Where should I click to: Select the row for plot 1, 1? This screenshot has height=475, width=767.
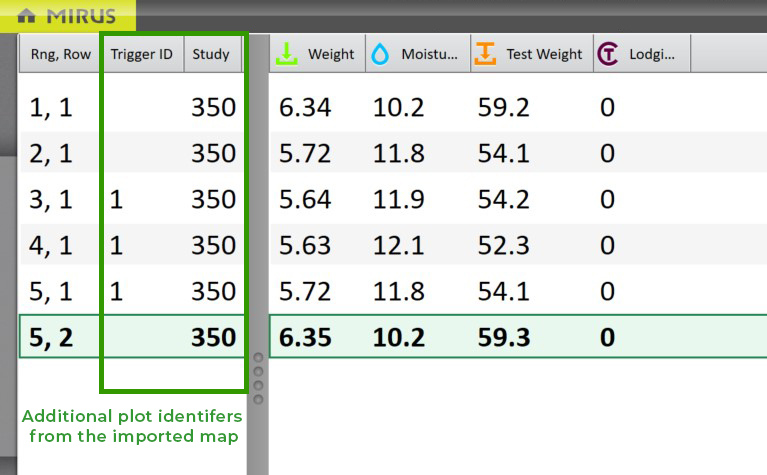[48, 107]
